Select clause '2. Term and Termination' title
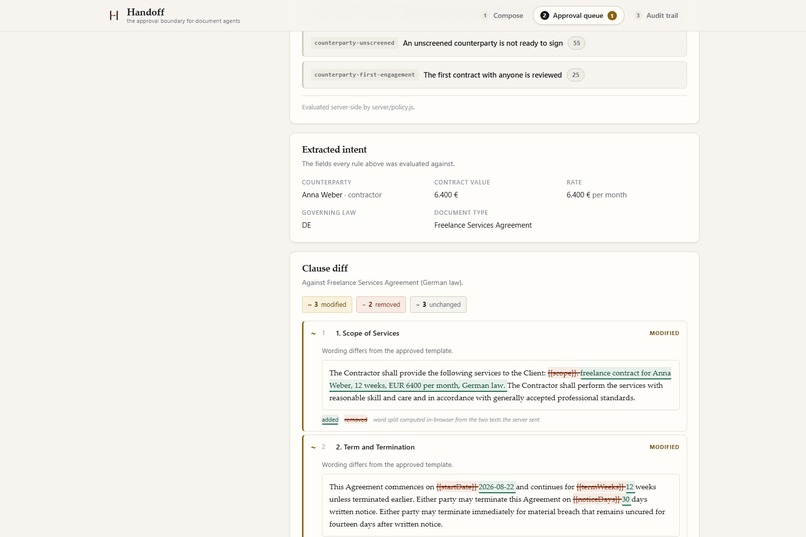Image resolution: width=806 pixels, height=537 pixels. pyautogui.click(x=375, y=447)
